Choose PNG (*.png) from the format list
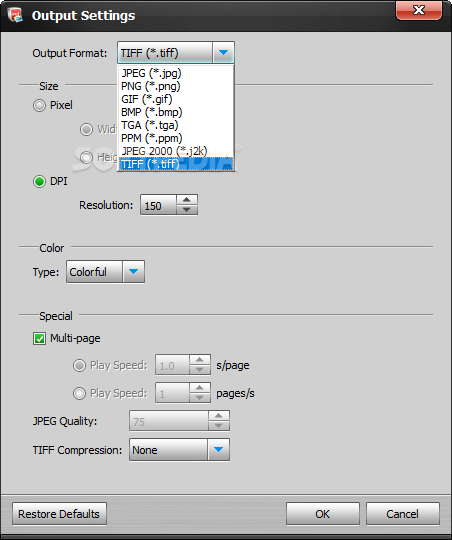The width and height of the screenshot is (452, 540). coord(176,86)
